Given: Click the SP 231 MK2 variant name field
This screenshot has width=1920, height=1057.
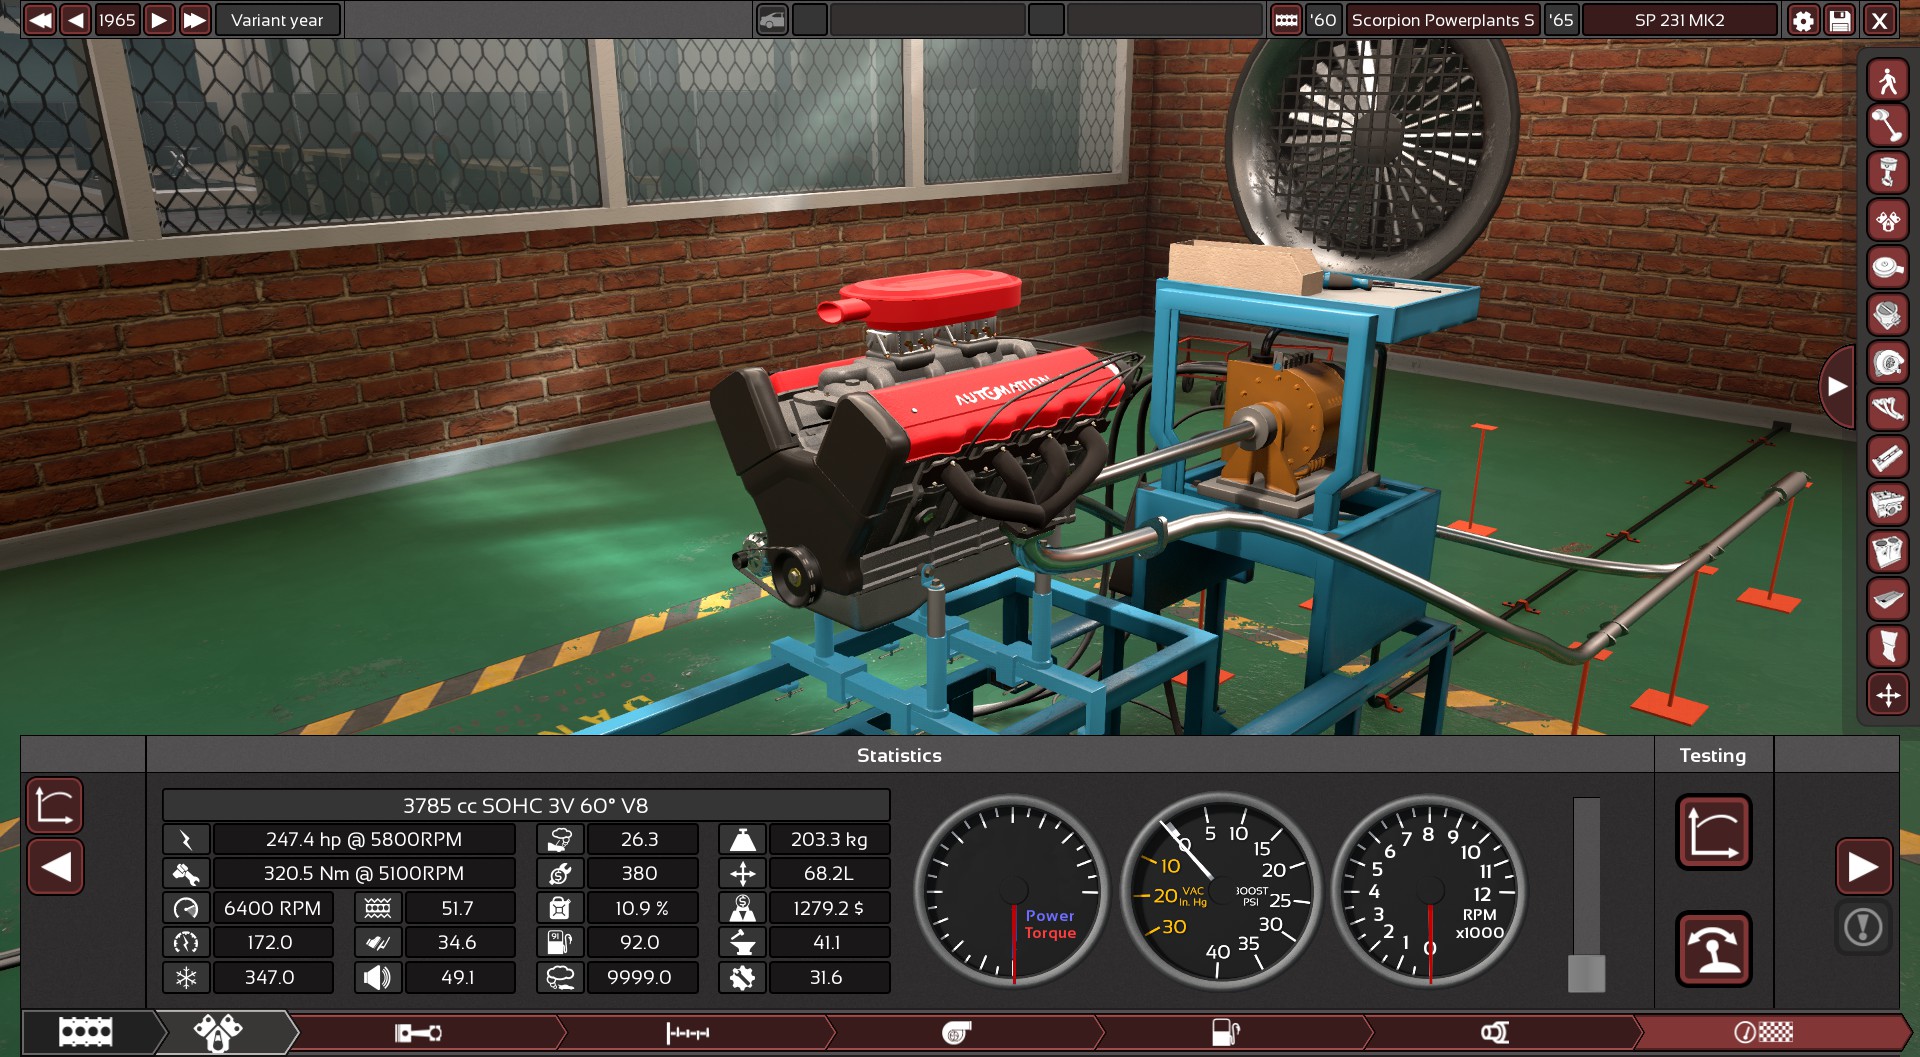Looking at the screenshot, I should coord(1679,20).
